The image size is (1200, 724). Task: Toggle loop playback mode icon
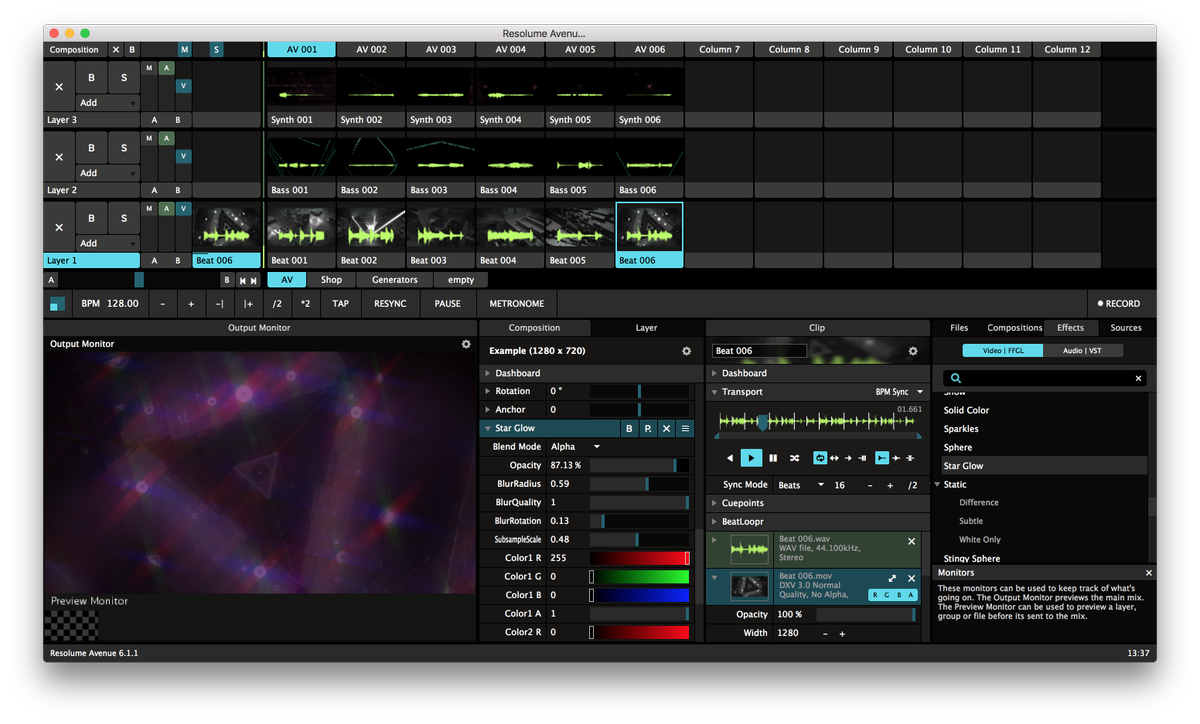click(x=820, y=458)
